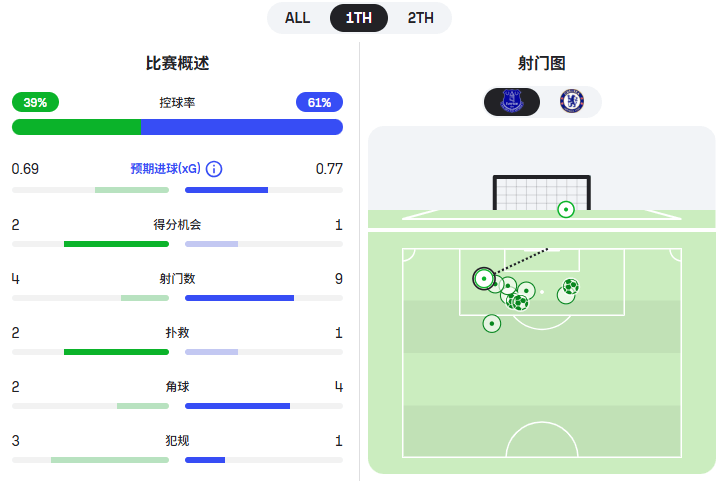The image size is (723, 481).
Task: Click the 控球率 possession bar
Action: tap(177, 127)
